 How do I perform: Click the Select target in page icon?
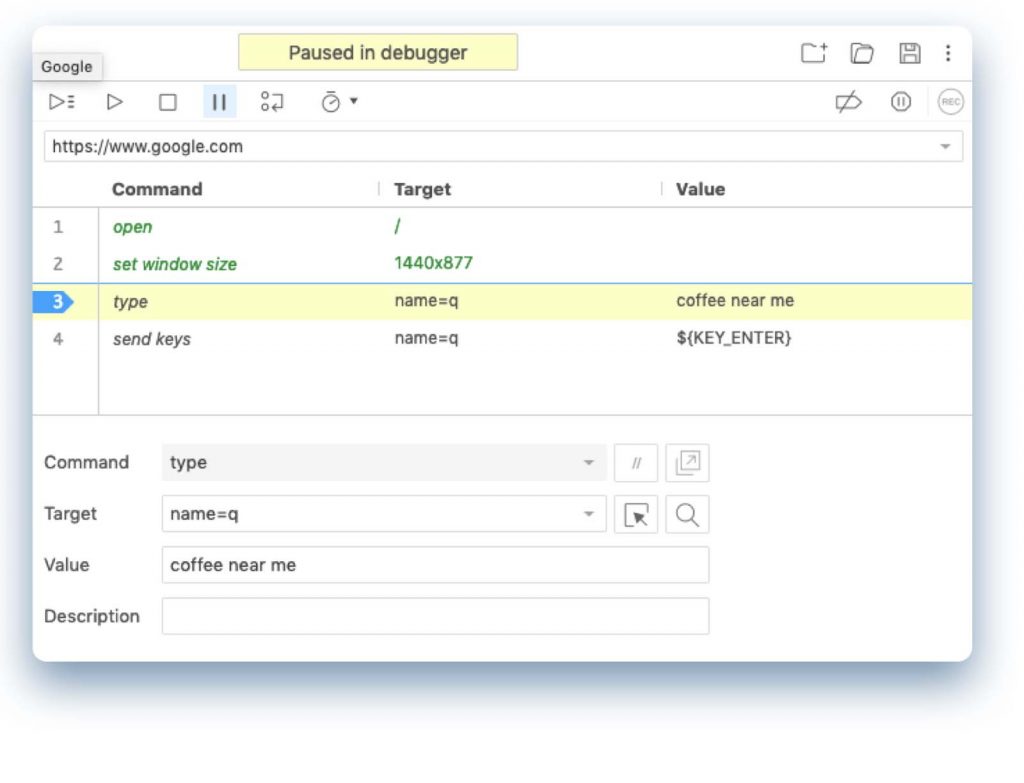(x=636, y=515)
